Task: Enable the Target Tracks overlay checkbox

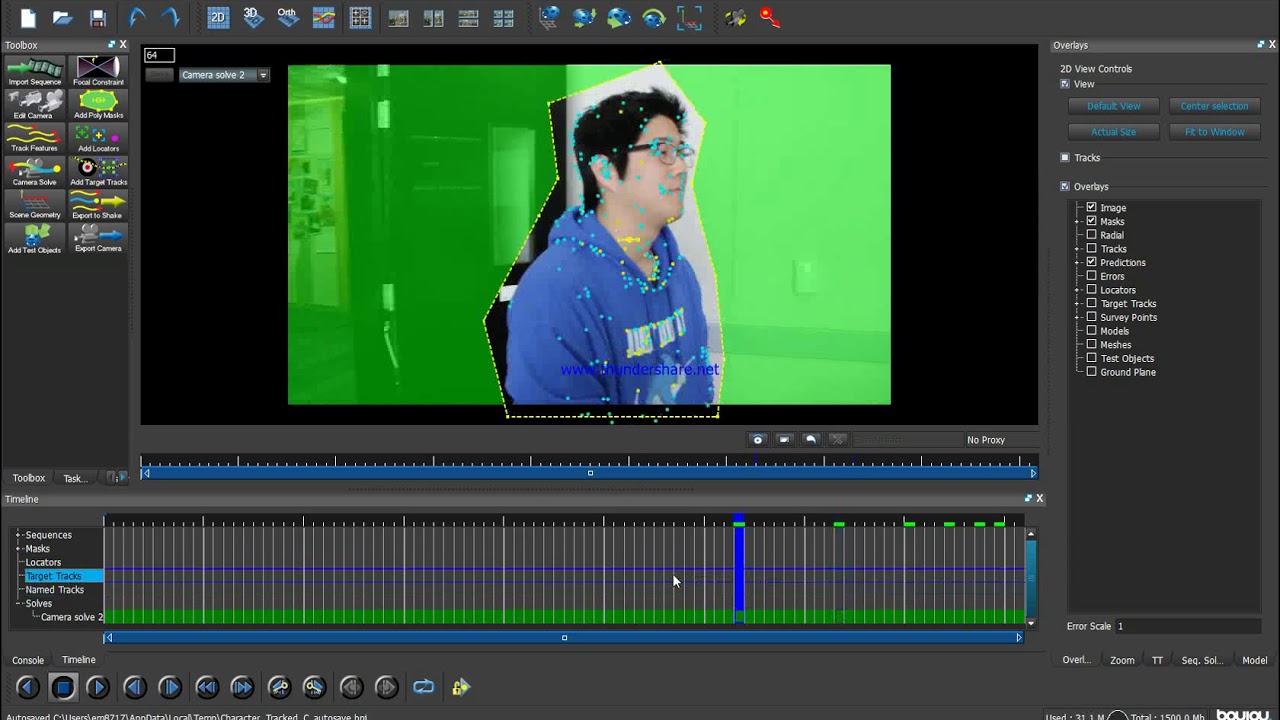Action: pyautogui.click(x=1091, y=303)
